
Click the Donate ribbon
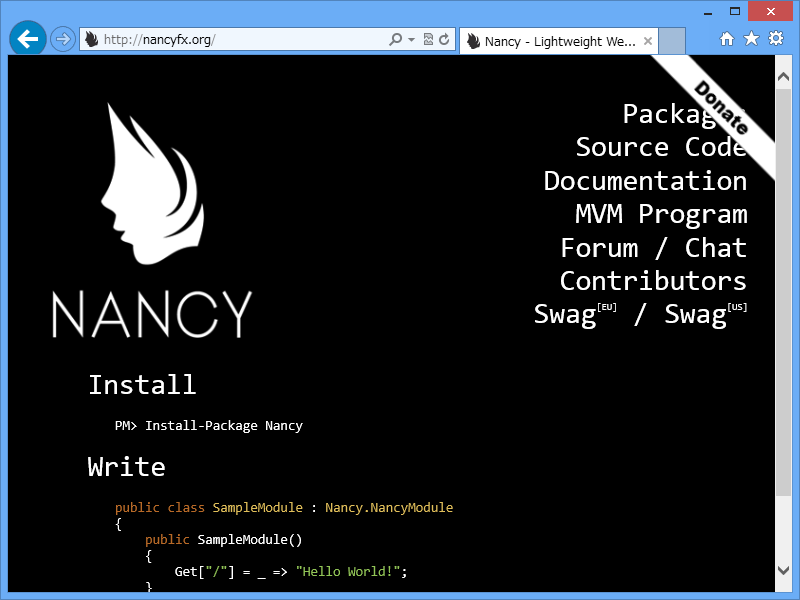tap(720, 107)
